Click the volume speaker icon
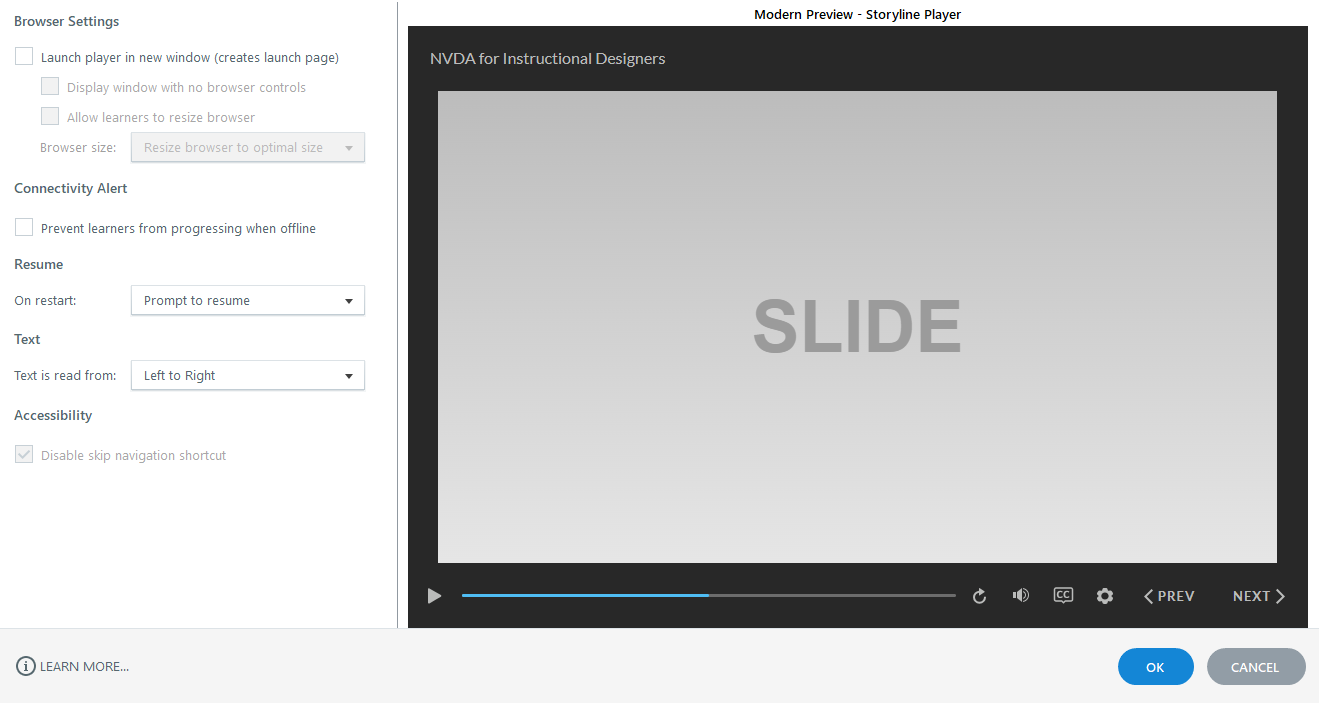This screenshot has width=1319, height=703. point(1020,595)
